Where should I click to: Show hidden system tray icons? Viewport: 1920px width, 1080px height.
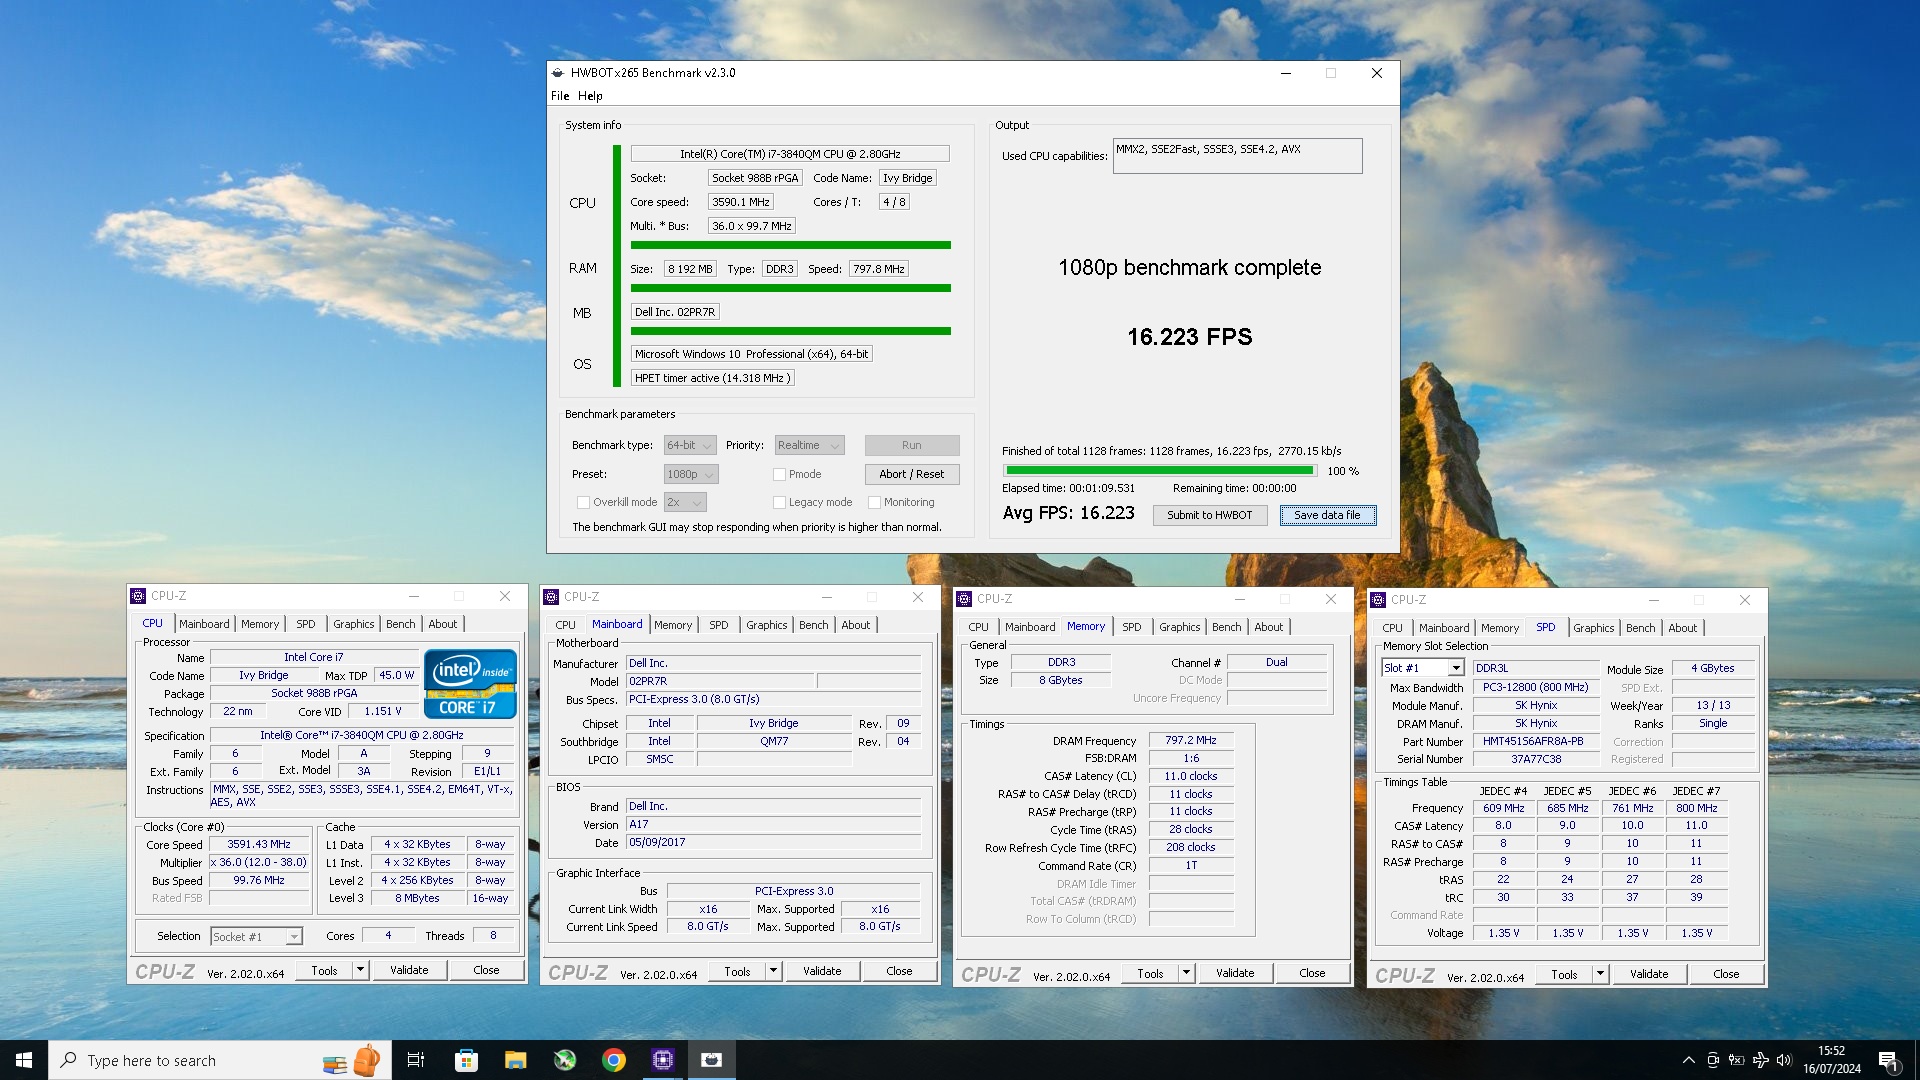tap(1689, 1060)
